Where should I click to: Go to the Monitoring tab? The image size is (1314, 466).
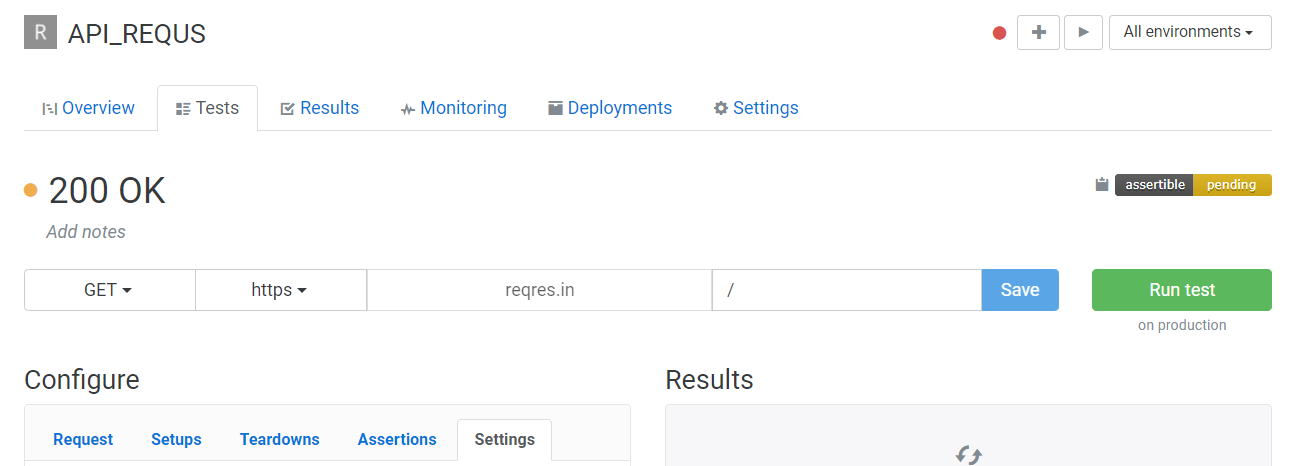pyautogui.click(x=453, y=108)
